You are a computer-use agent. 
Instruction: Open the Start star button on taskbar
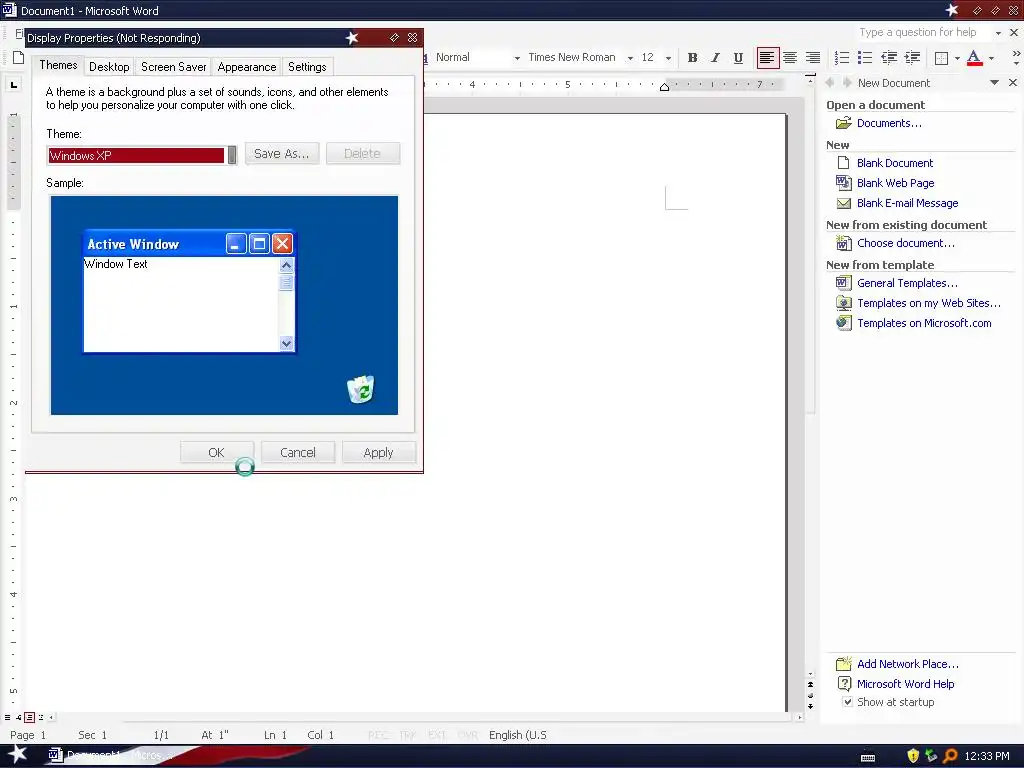click(x=17, y=754)
